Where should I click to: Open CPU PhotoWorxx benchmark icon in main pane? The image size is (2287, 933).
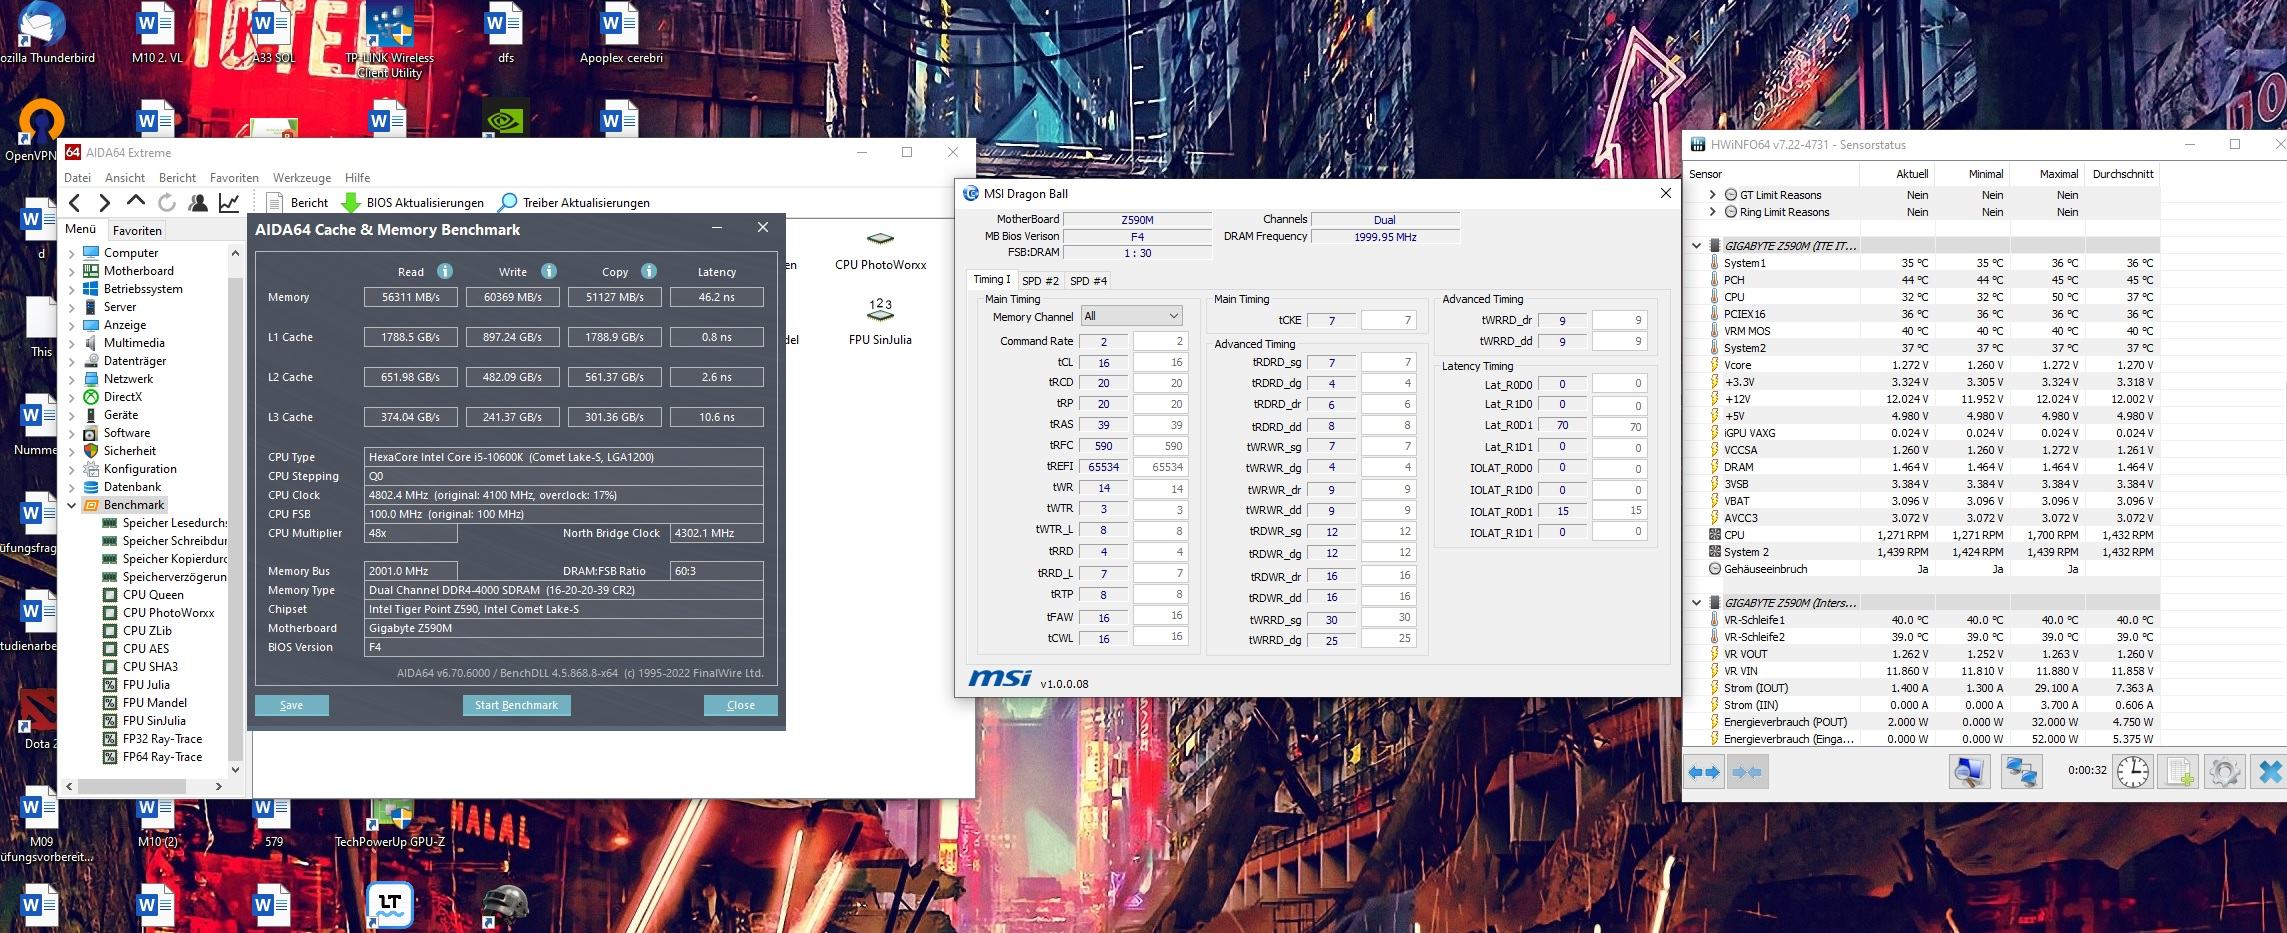coord(880,250)
